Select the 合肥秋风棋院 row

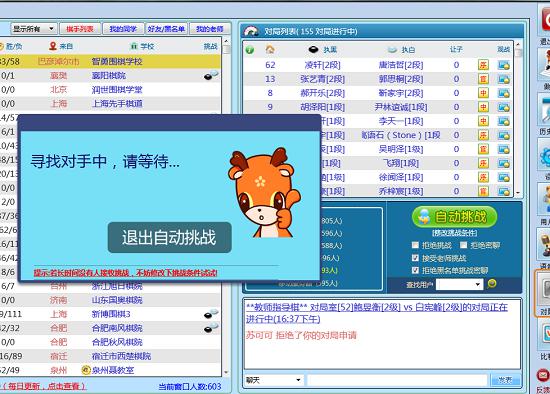pos(110,342)
